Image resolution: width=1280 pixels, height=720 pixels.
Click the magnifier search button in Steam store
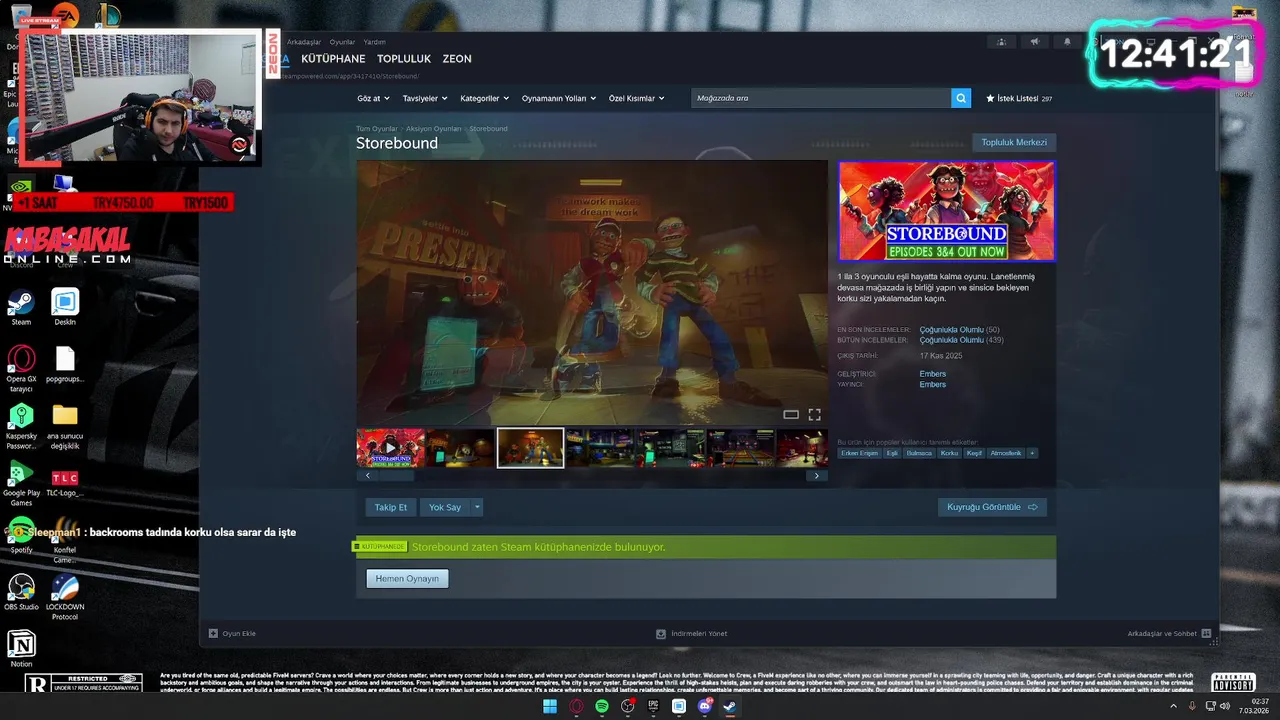click(x=961, y=98)
